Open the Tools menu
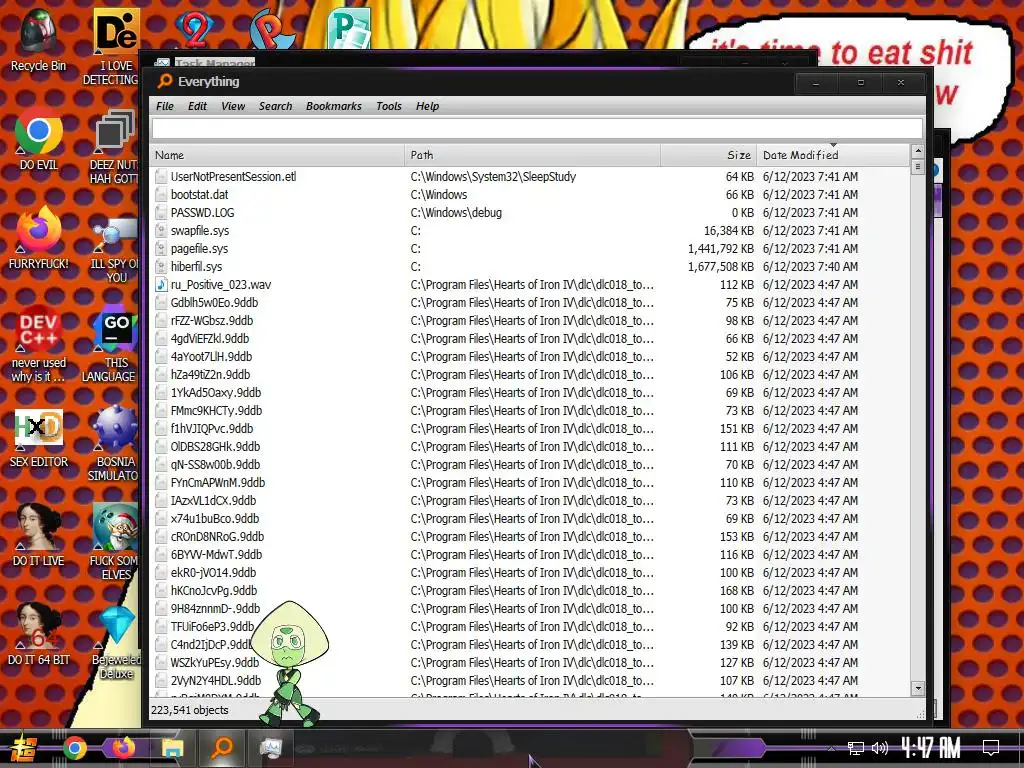1024x768 pixels. point(389,106)
